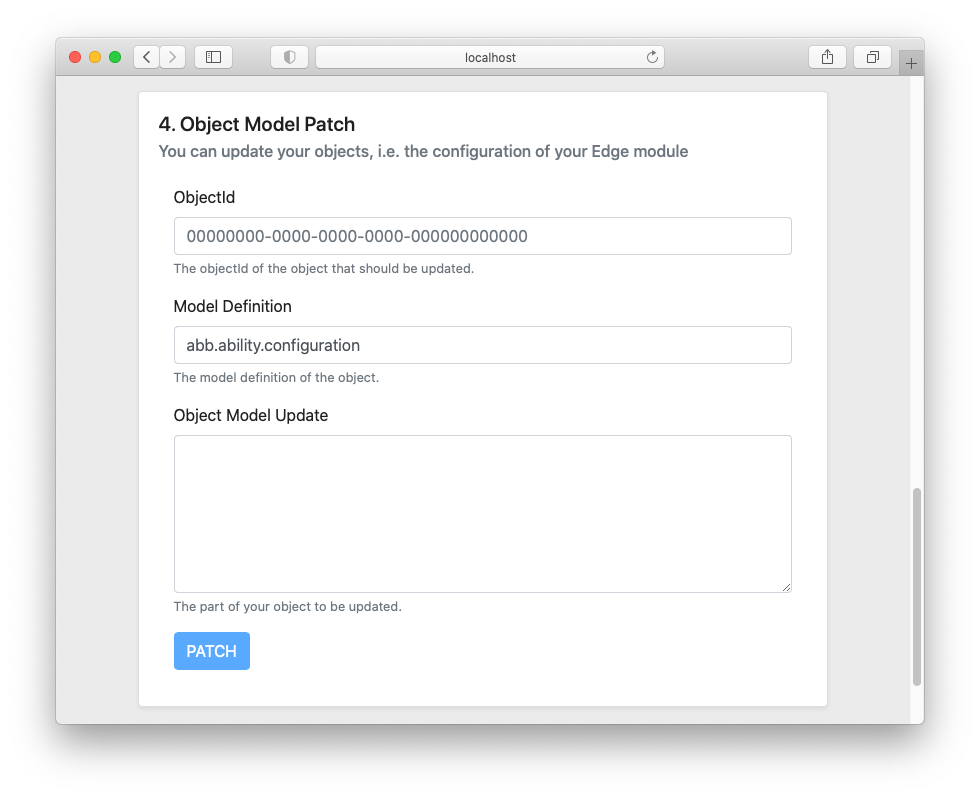
Task: Click the "ObjectId" field label
Action: [x=204, y=197]
